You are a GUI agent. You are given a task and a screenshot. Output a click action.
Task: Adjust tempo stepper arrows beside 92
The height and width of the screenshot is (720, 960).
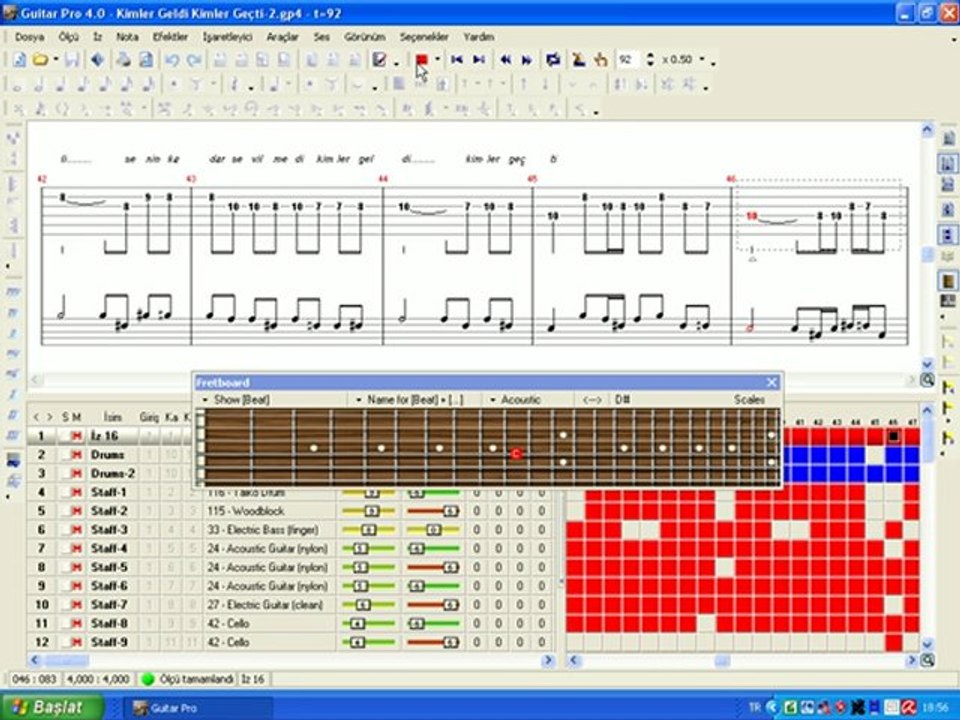650,59
